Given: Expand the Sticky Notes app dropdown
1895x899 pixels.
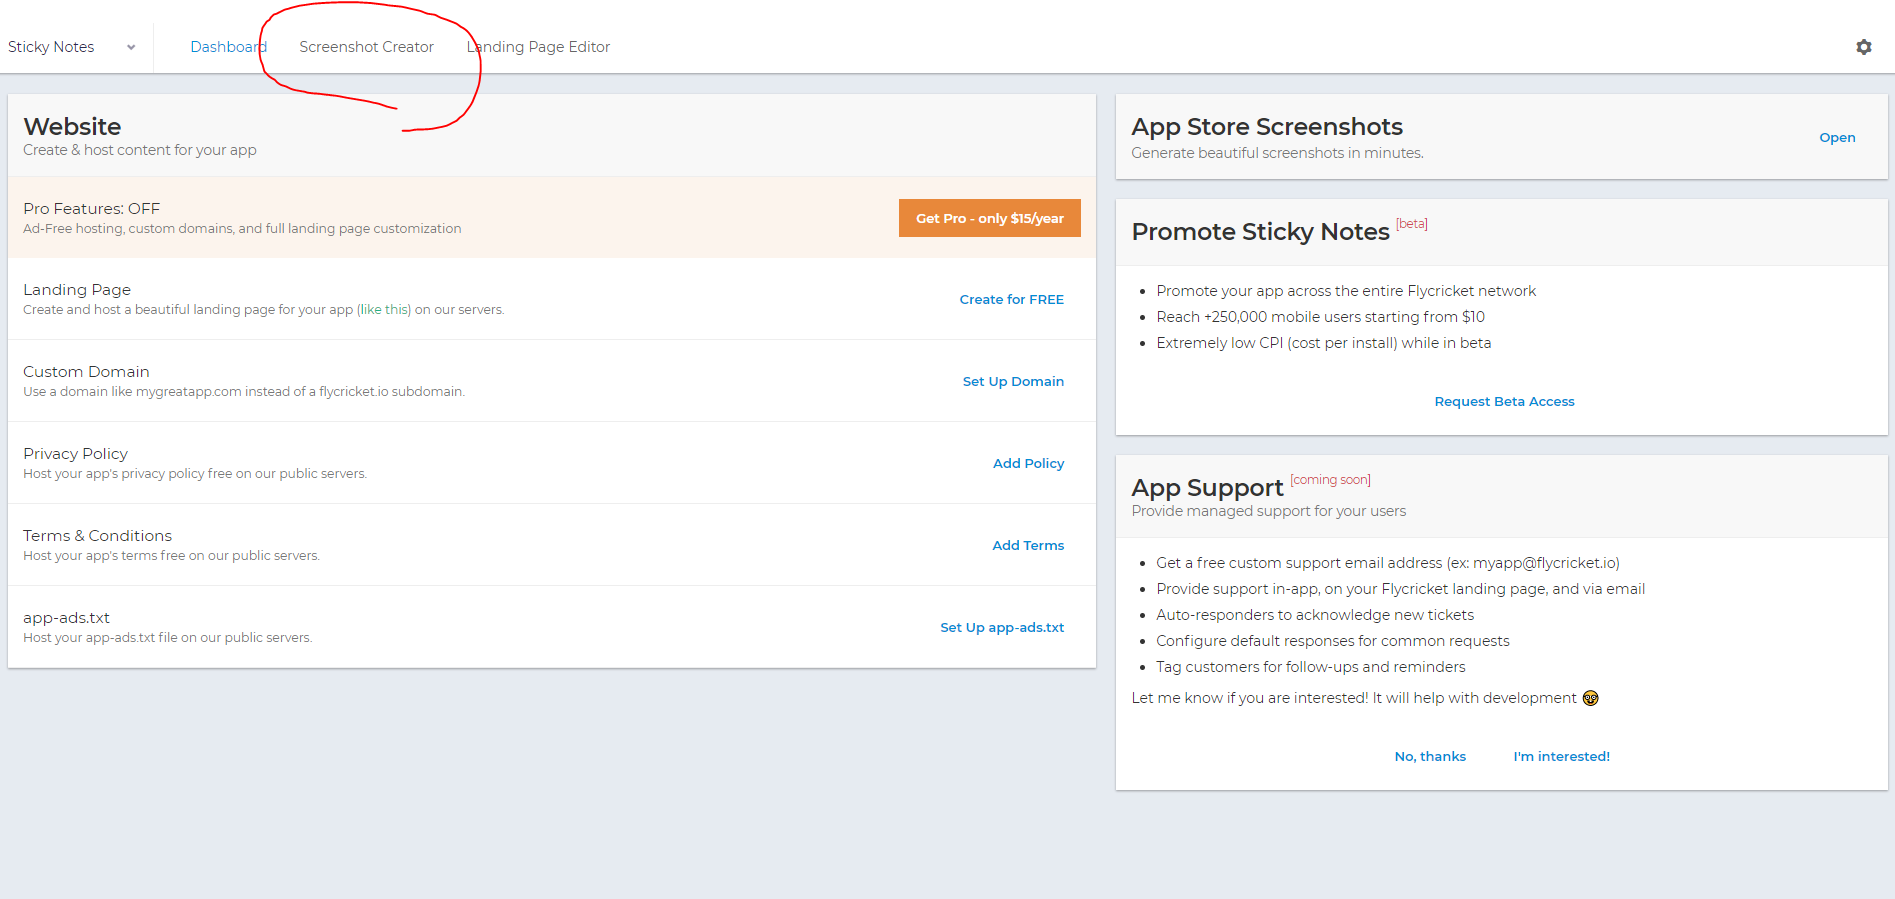Looking at the screenshot, I should pyautogui.click(x=71, y=47).
